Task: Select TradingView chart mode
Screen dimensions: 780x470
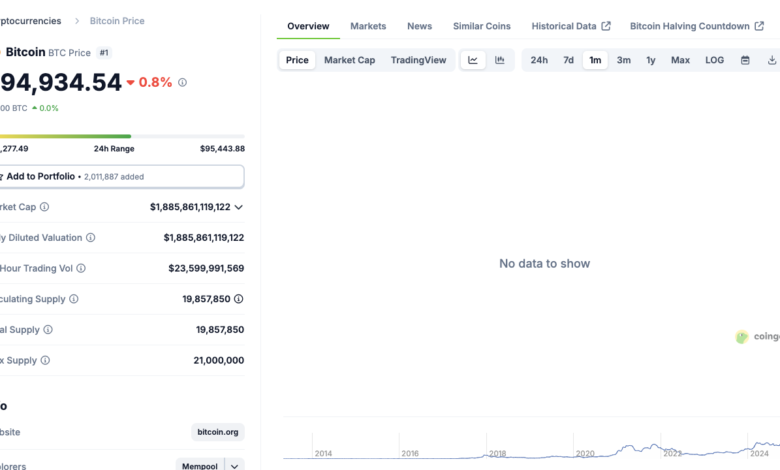Action: (x=418, y=60)
